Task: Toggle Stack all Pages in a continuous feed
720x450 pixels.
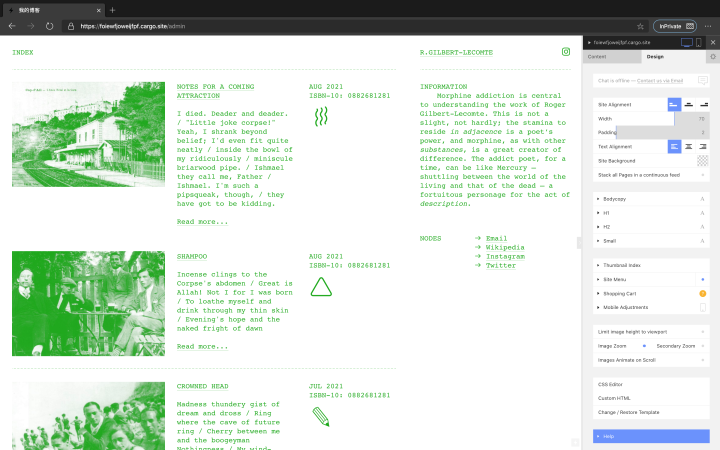Action: pyautogui.click(x=703, y=175)
